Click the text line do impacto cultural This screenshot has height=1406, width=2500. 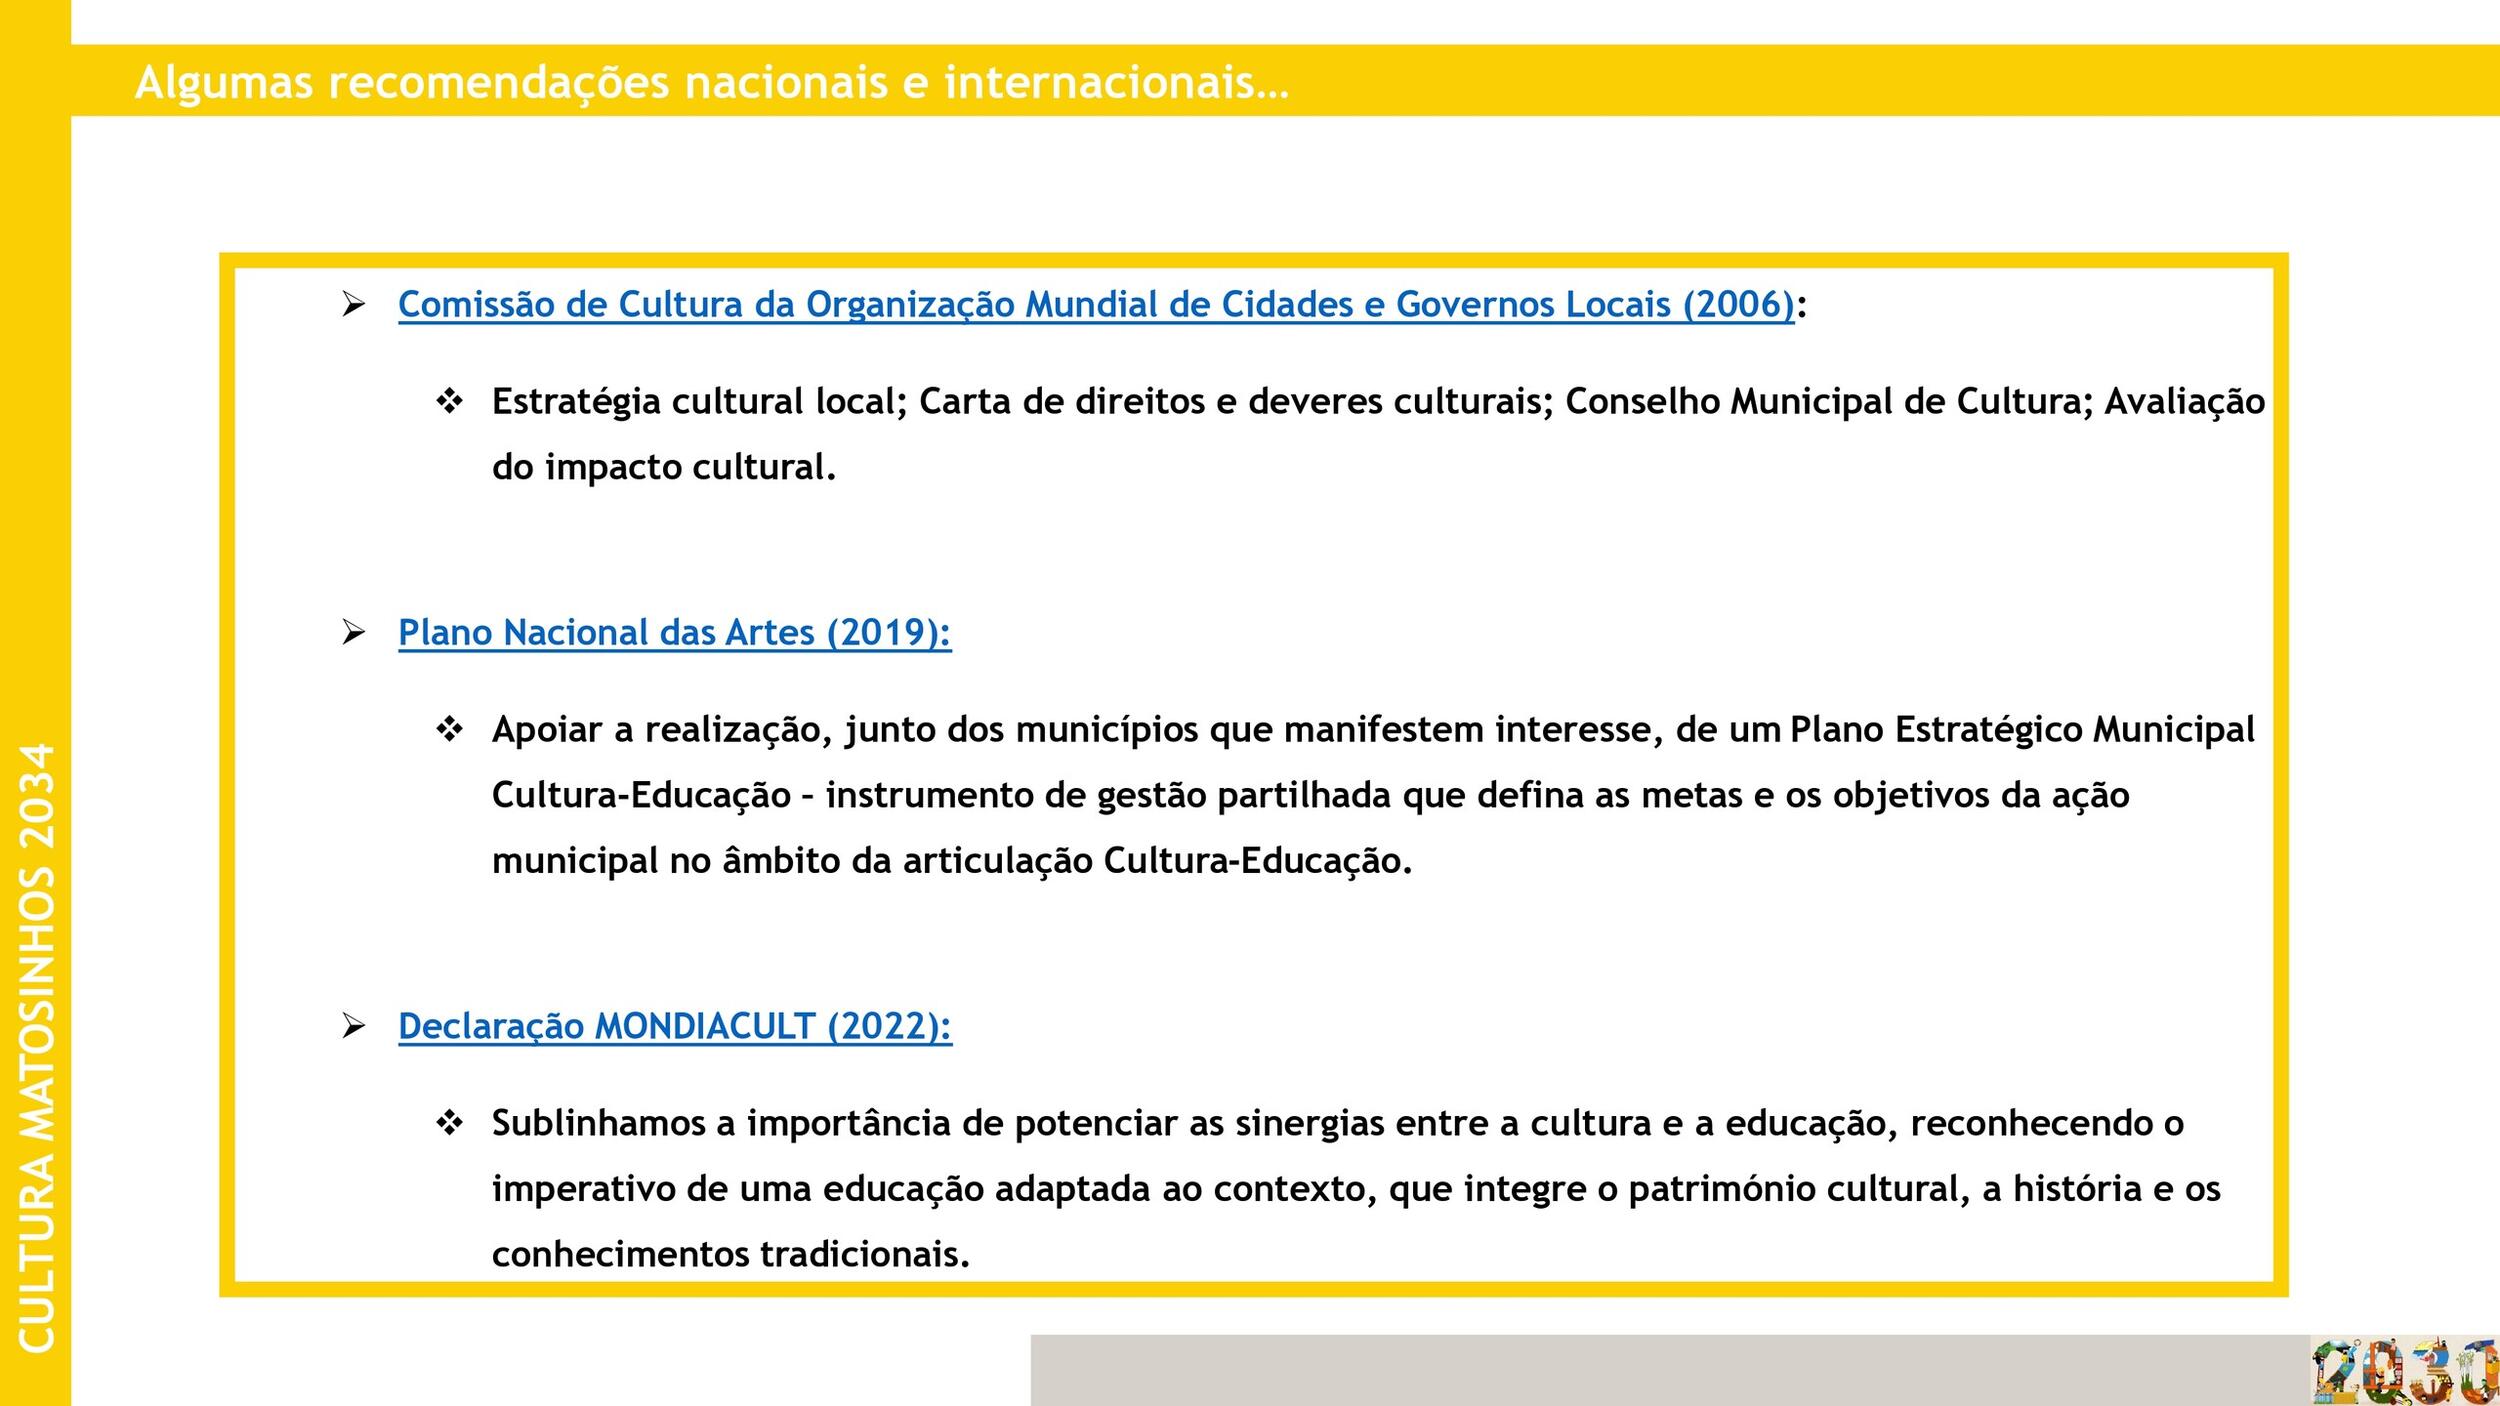(663, 467)
